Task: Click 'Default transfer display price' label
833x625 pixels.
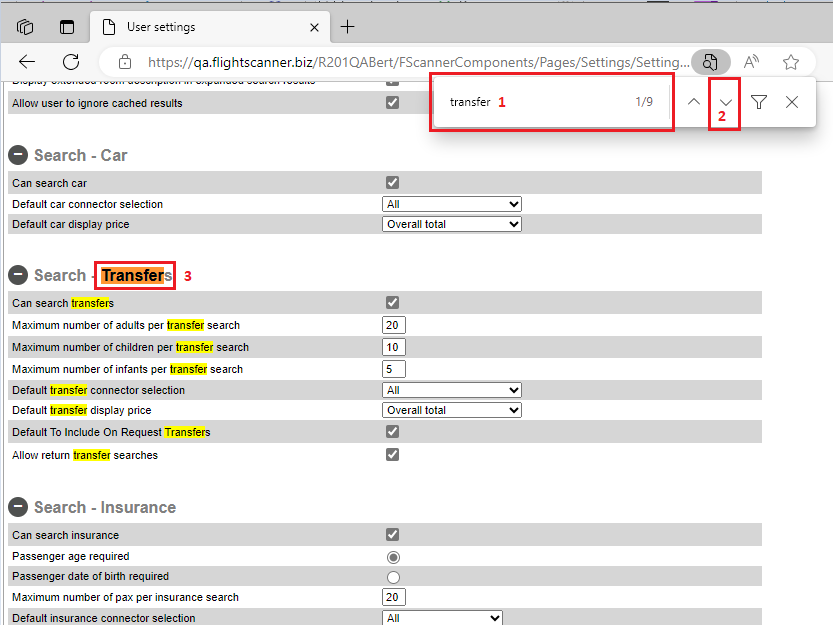Action: click(x=82, y=410)
